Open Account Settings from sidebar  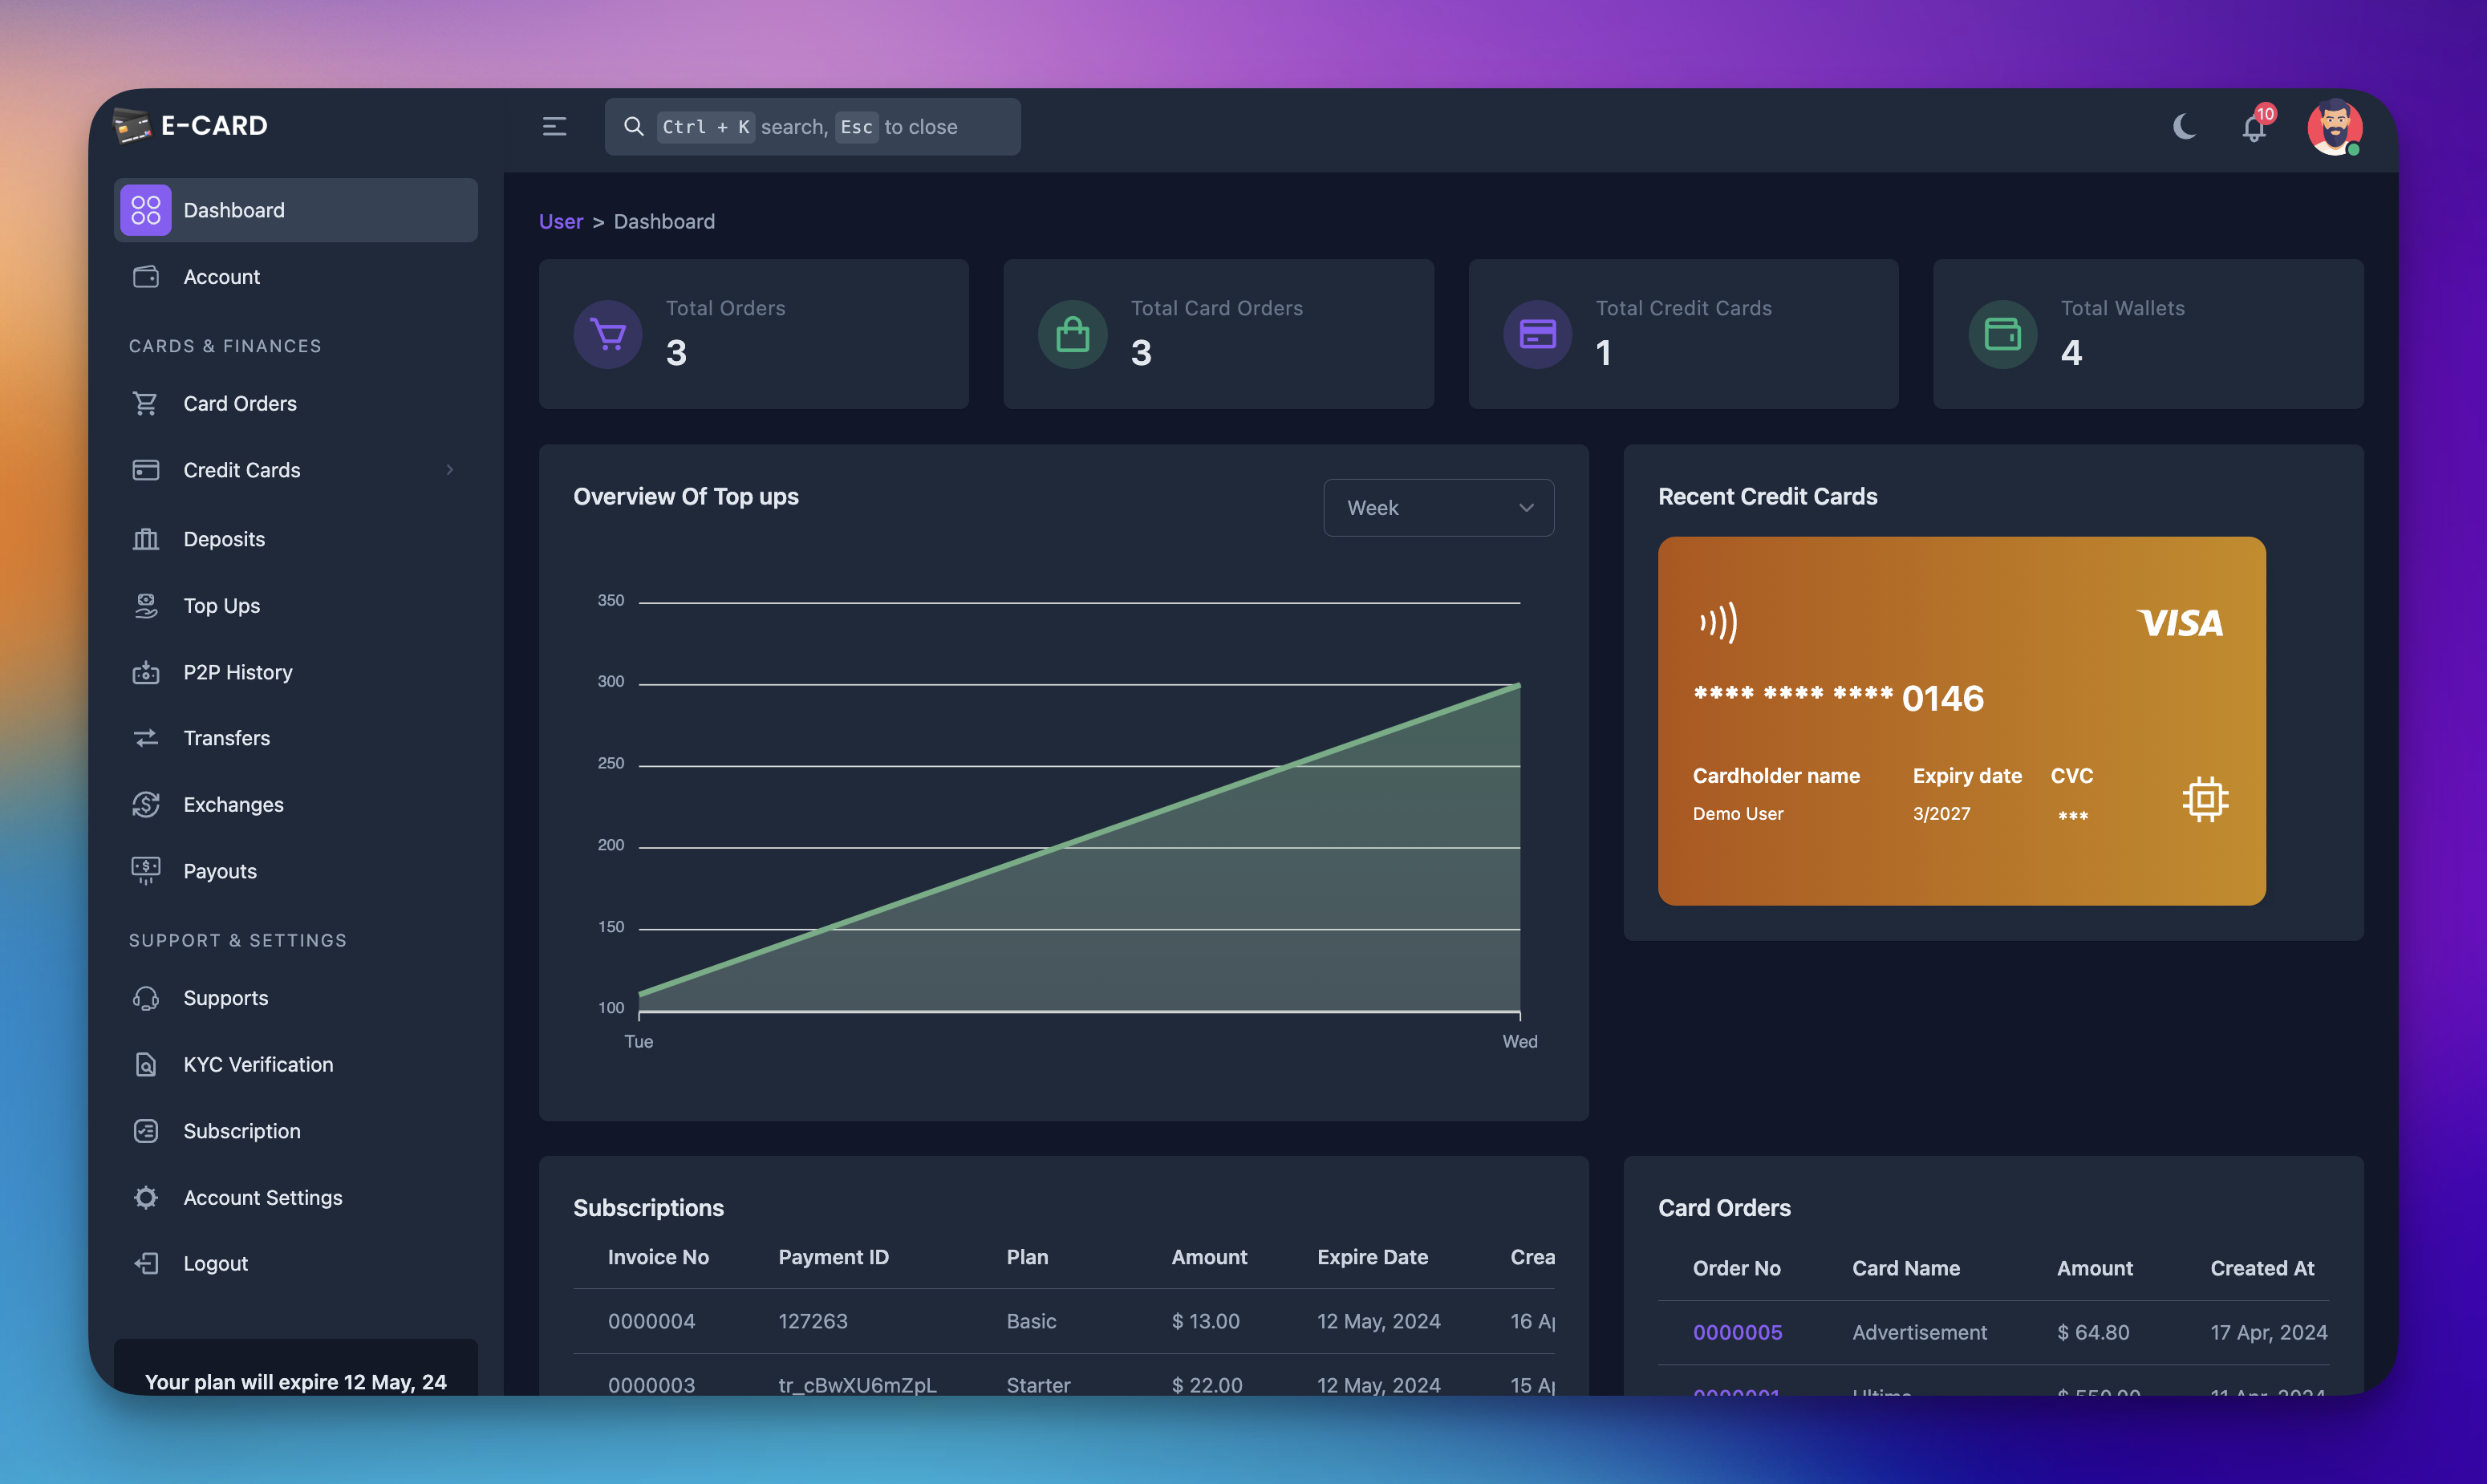pos(262,1197)
